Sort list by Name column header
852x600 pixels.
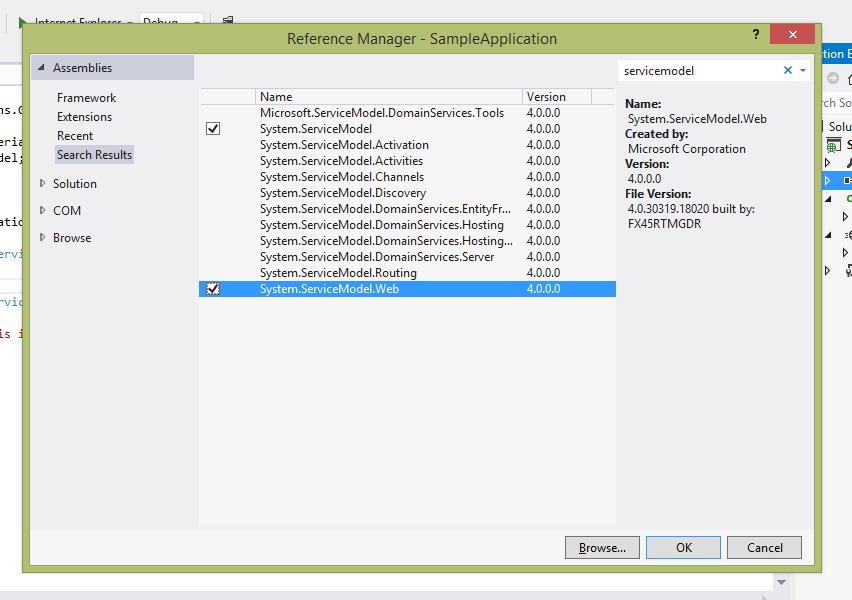[x=389, y=97]
